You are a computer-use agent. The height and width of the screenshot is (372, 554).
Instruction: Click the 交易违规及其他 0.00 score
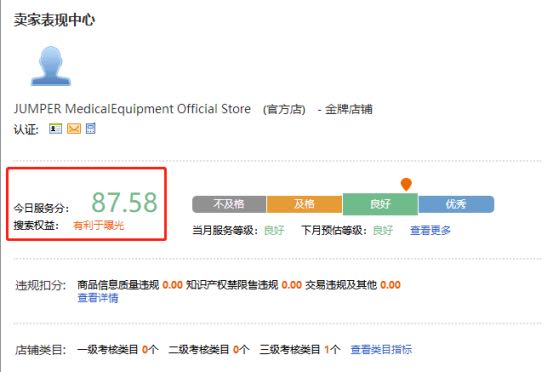(390, 285)
